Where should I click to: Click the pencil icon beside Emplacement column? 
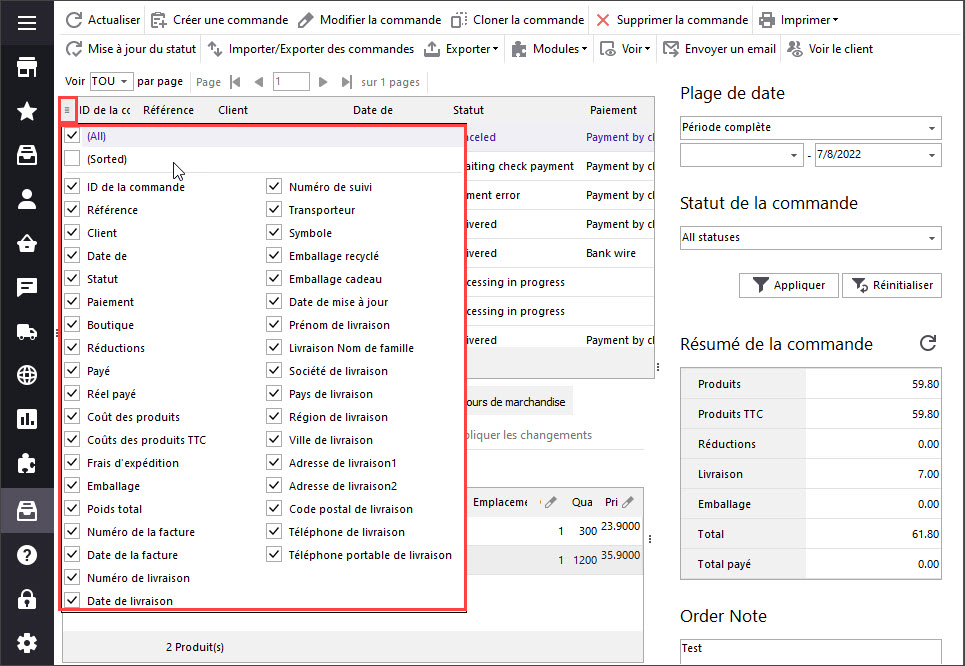(x=551, y=502)
